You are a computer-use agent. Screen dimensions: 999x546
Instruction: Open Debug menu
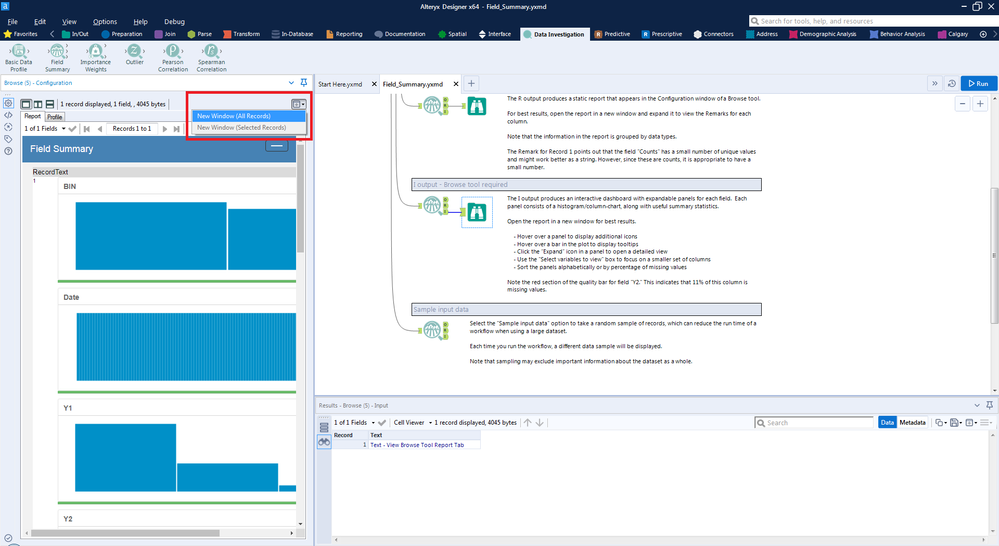(174, 22)
